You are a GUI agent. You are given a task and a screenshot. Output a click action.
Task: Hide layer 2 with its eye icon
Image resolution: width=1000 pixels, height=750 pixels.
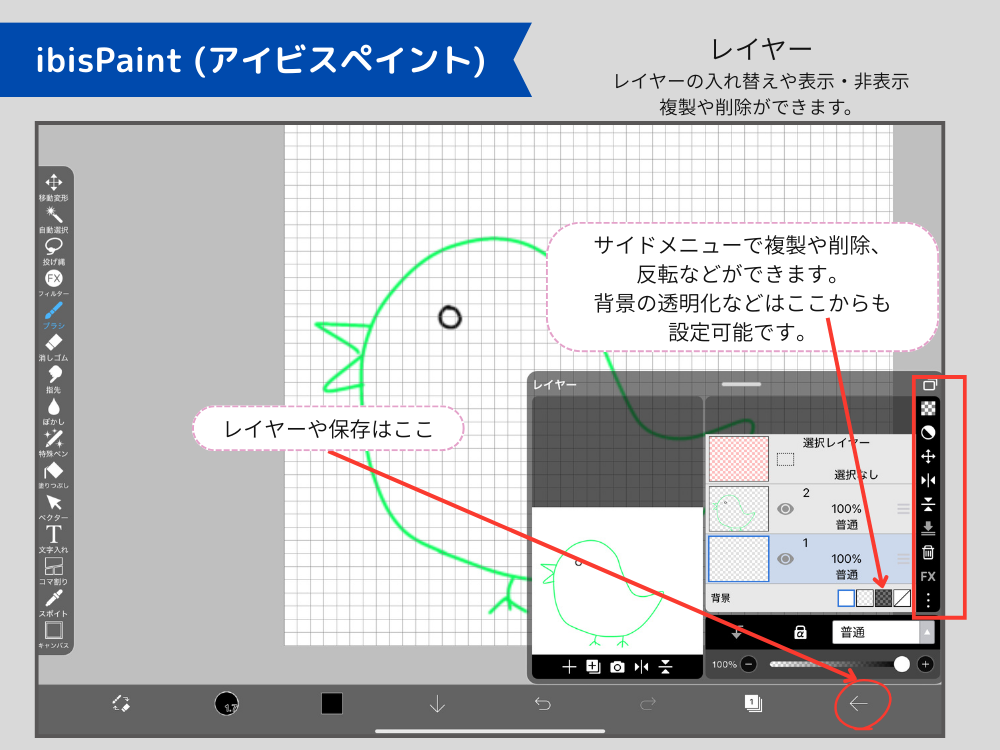click(x=786, y=509)
